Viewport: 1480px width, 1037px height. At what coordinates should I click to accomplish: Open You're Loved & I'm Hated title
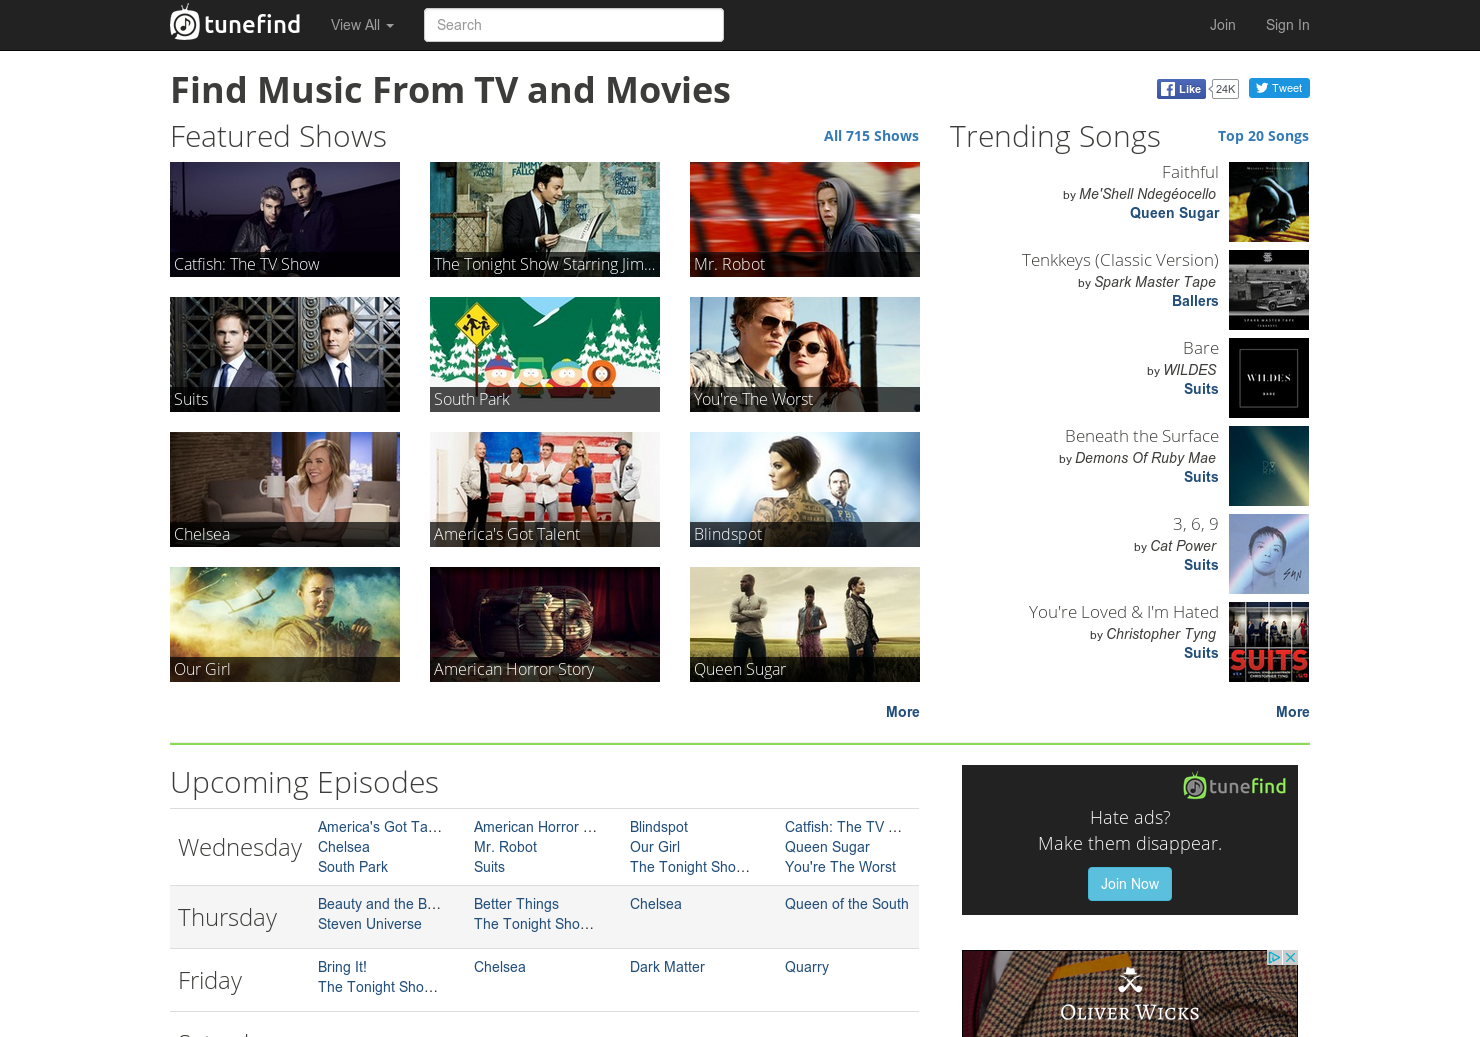[1124, 612]
